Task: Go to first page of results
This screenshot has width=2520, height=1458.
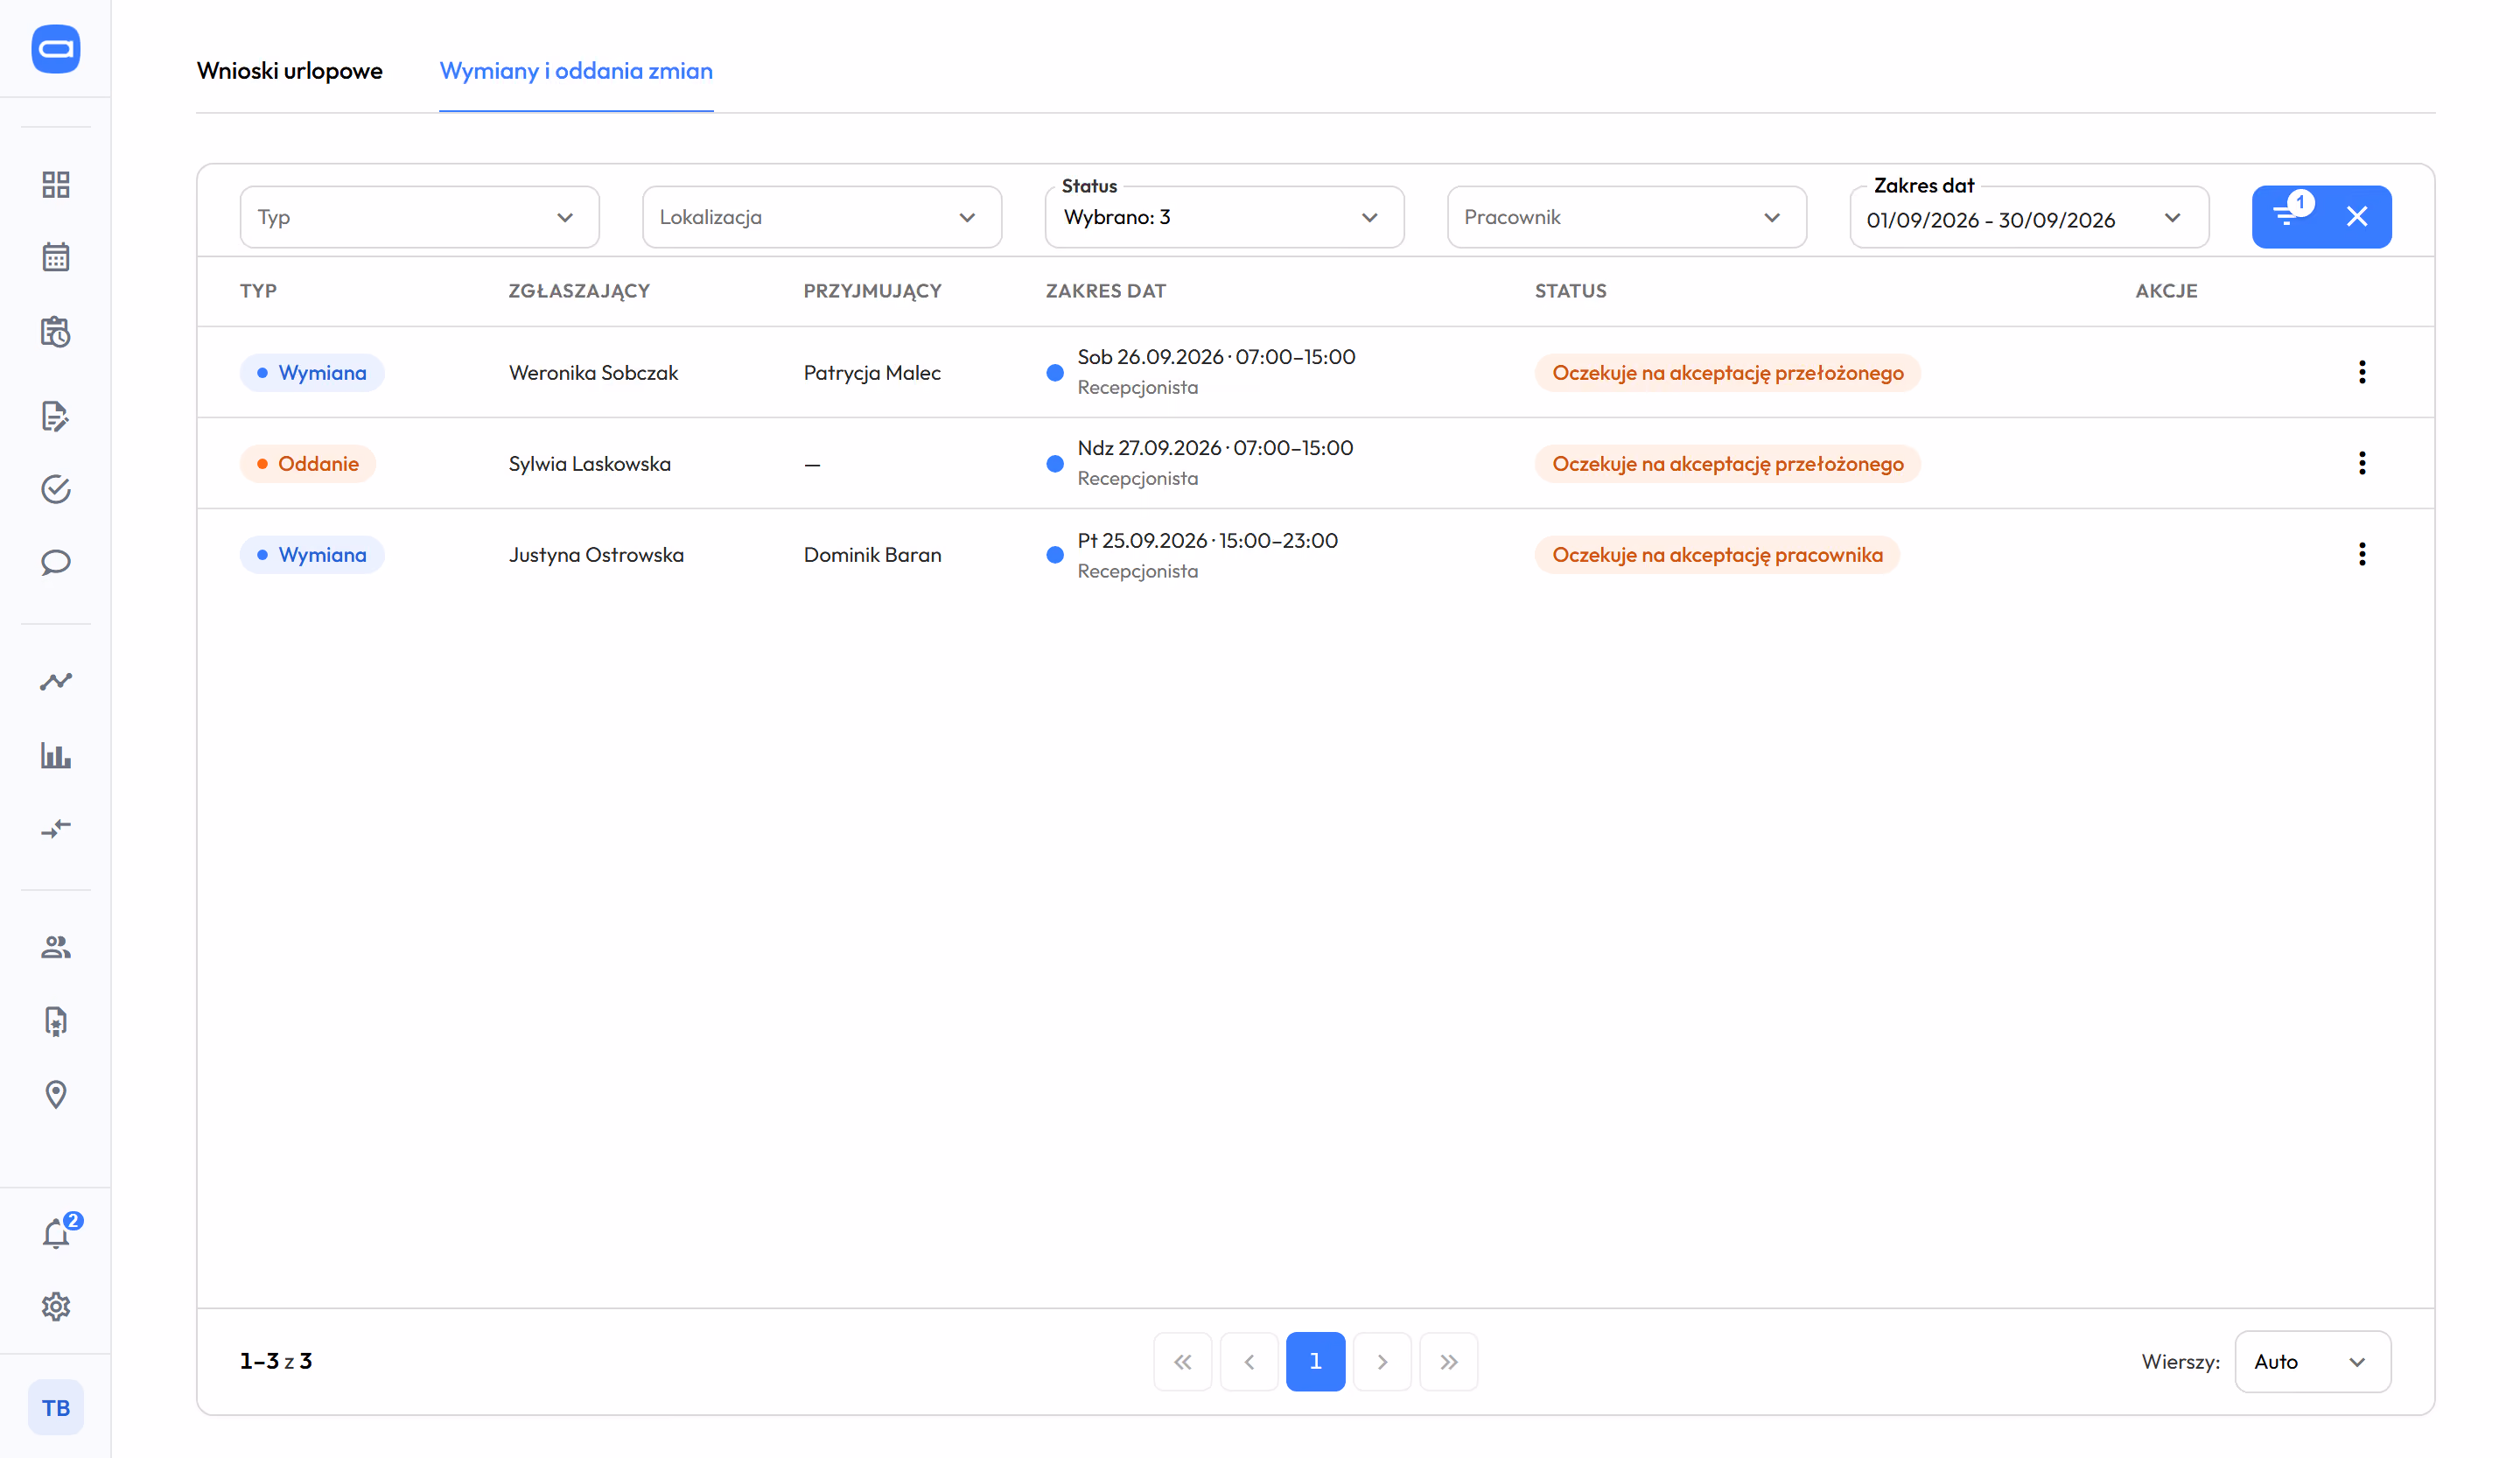Action: (x=1183, y=1361)
